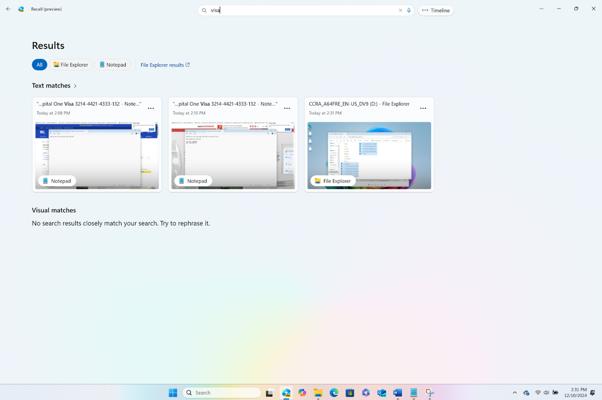Screen dimensions: 602x400
Task: Open more options on first Notepad result
Action: point(151,108)
